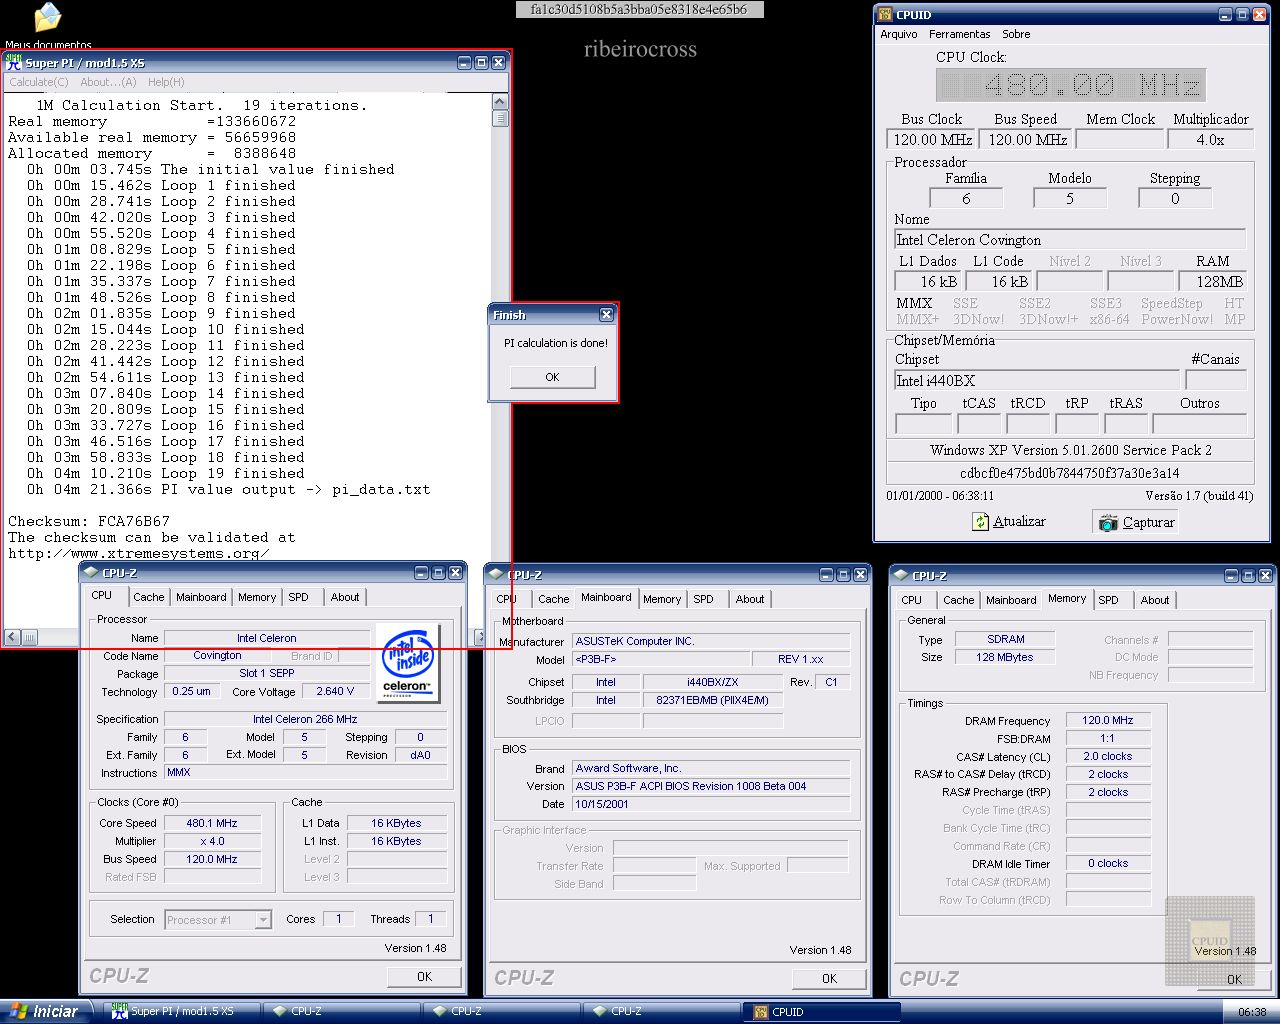Select the second CPU-Z taskbar button
This screenshot has width=1280, height=1024.
click(x=501, y=1011)
